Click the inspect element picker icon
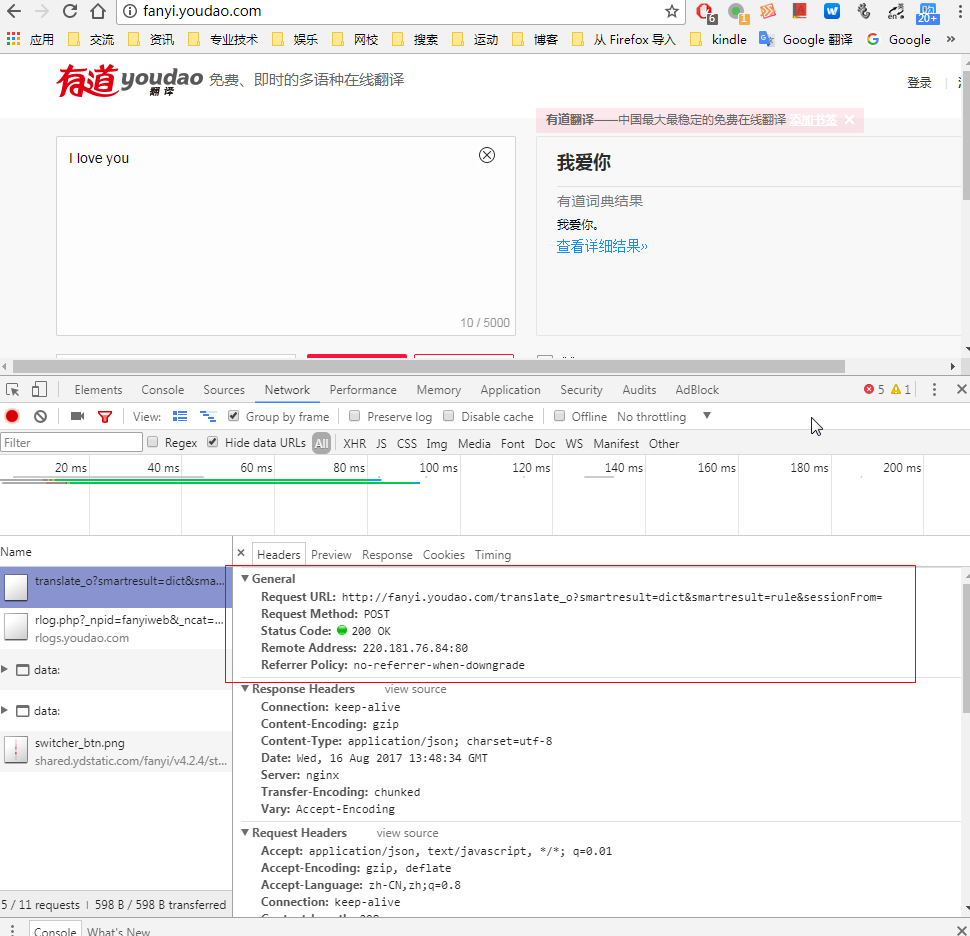This screenshot has height=936, width=970. coord(13,390)
